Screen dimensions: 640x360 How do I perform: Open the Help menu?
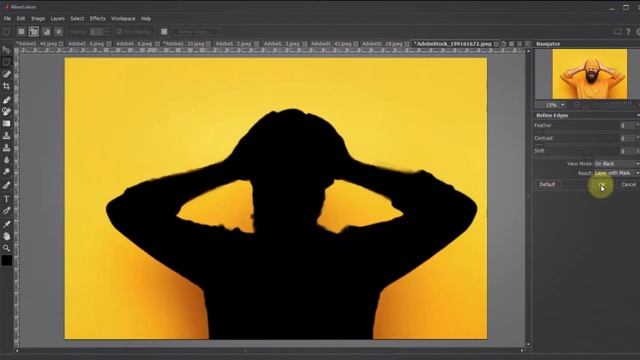[146, 18]
